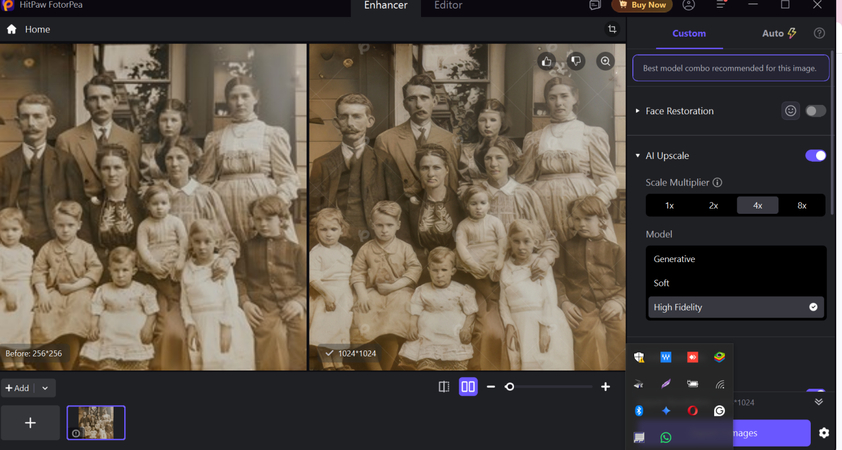Open the magnifier zoom tool on the preview

tap(606, 61)
